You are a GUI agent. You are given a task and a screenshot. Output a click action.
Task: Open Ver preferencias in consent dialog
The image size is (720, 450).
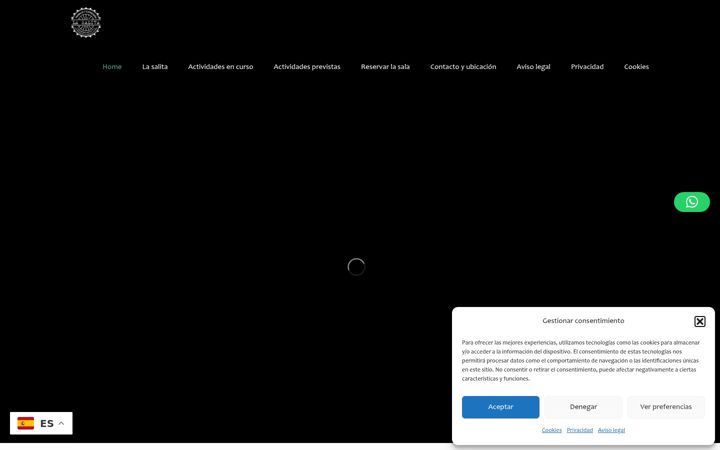[666, 407]
